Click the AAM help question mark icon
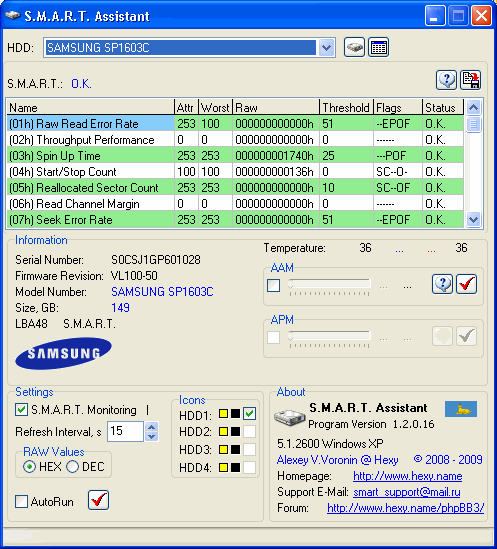Image resolution: width=497 pixels, height=549 pixels. coord(442,284)
